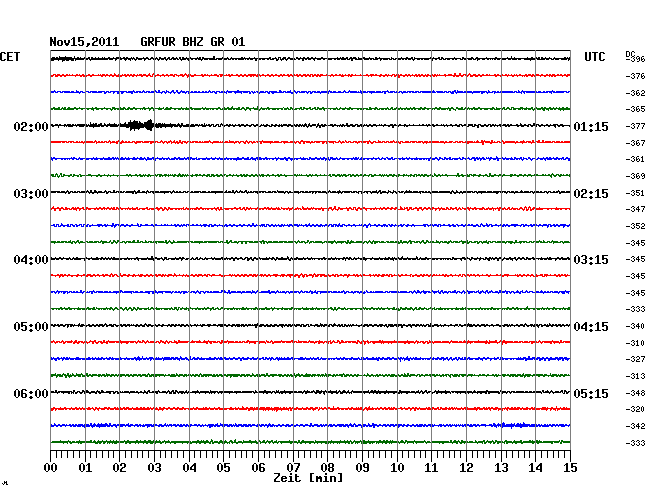This screenshot has height=494, width=650.
Task: Select minute tick label 15 on x-axis
Action: (570, 468)
